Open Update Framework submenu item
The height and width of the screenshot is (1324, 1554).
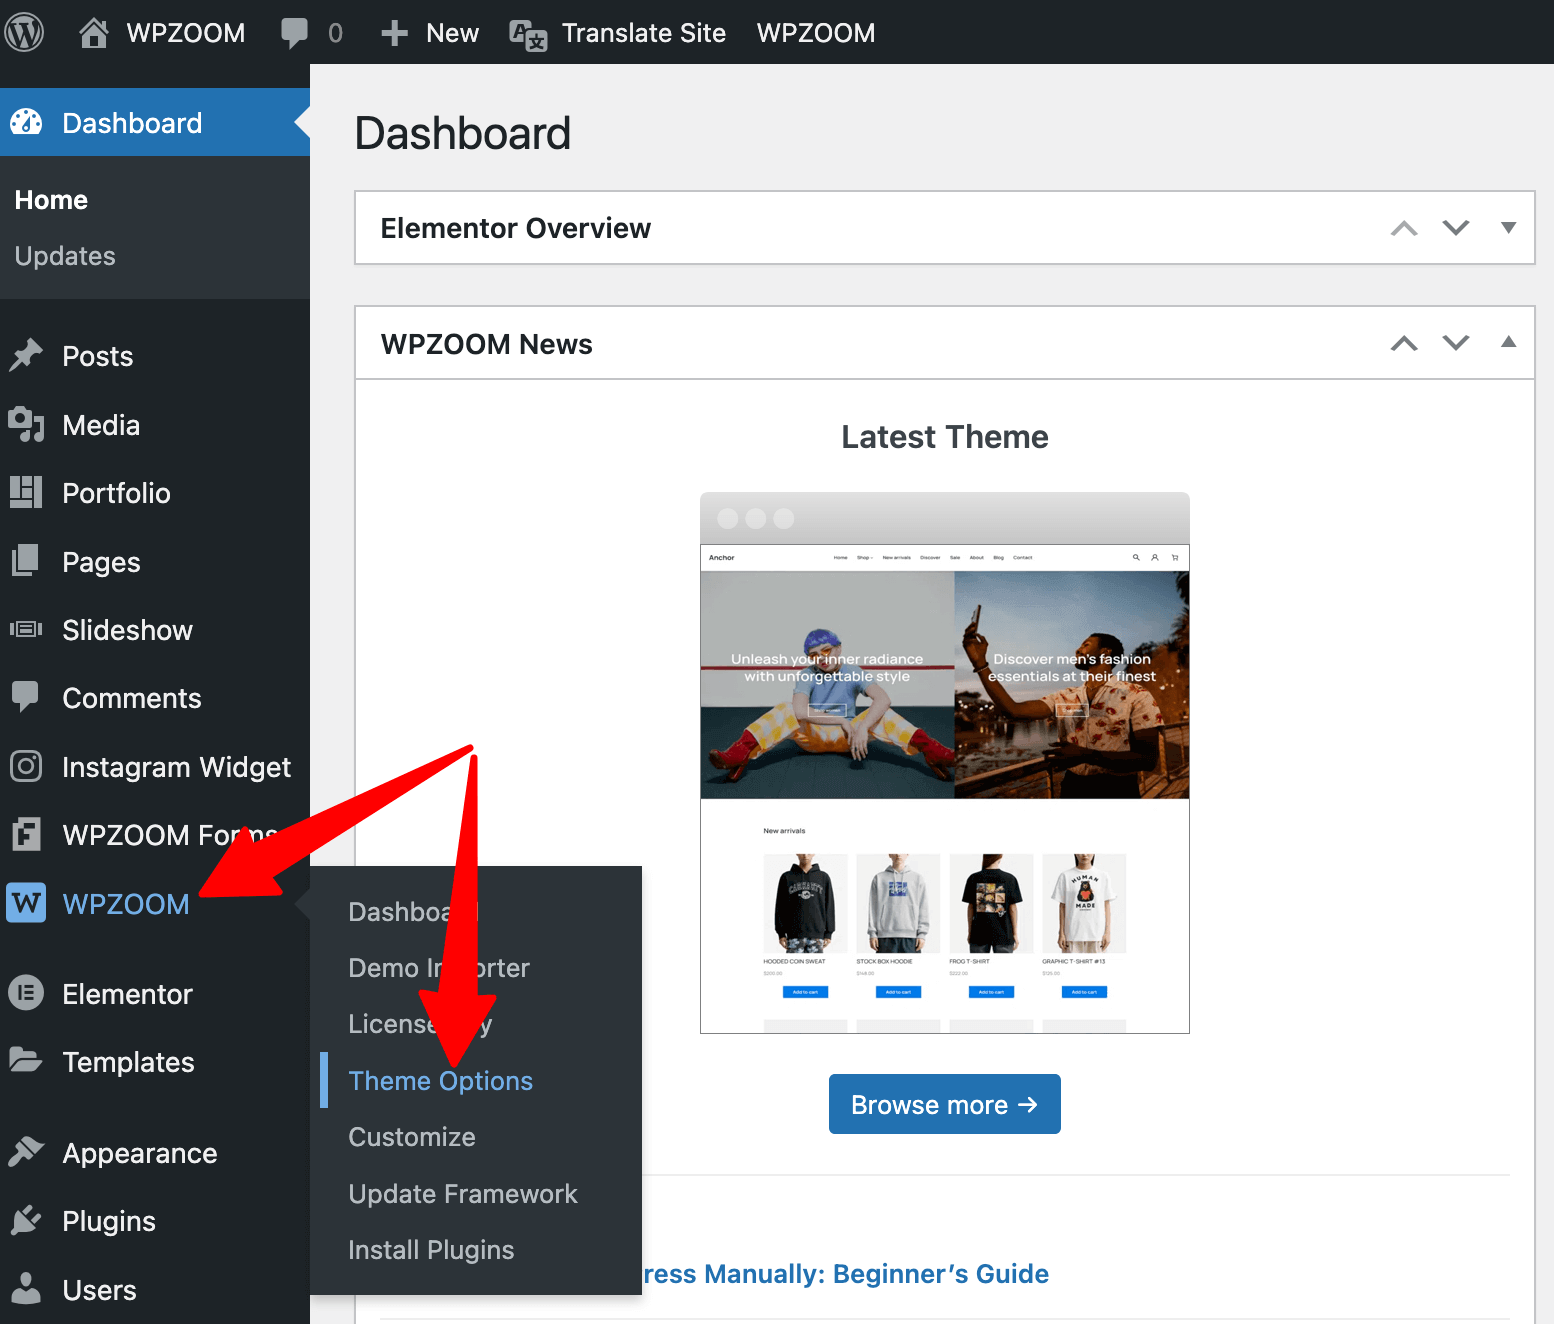[462, 1194]
